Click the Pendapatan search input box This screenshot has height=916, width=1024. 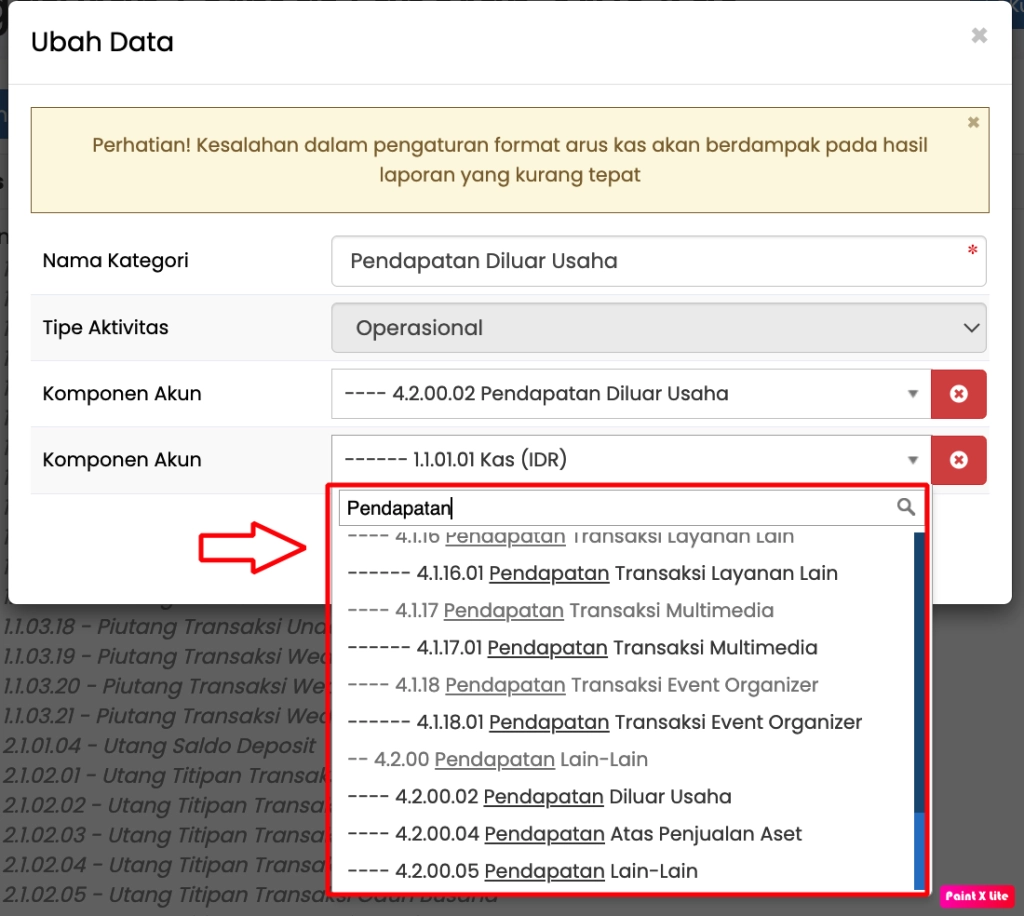click(615, 508)
